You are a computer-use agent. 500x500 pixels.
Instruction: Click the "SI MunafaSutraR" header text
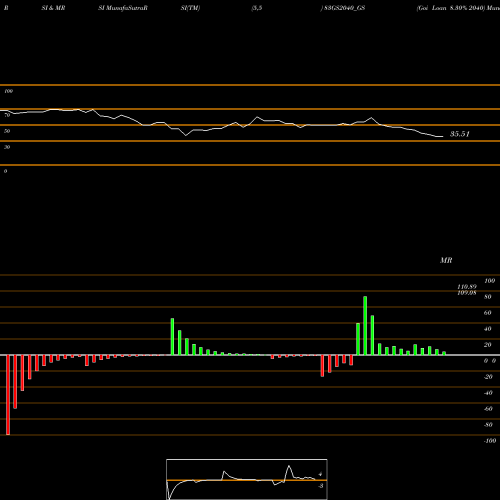[x=123, y=8]
